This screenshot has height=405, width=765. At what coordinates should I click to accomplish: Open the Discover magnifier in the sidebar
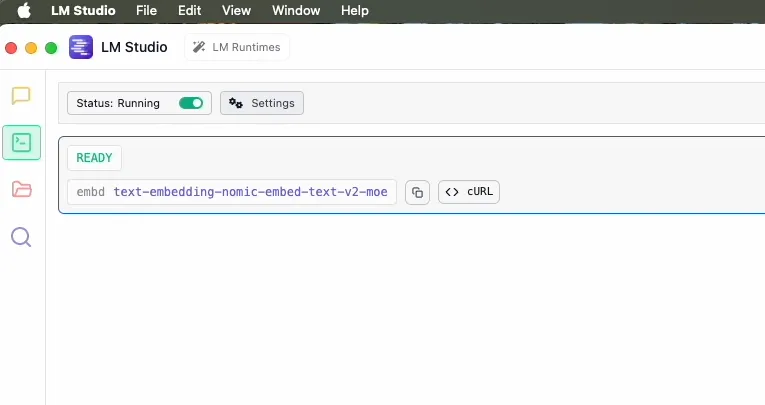tap(21, 237)
